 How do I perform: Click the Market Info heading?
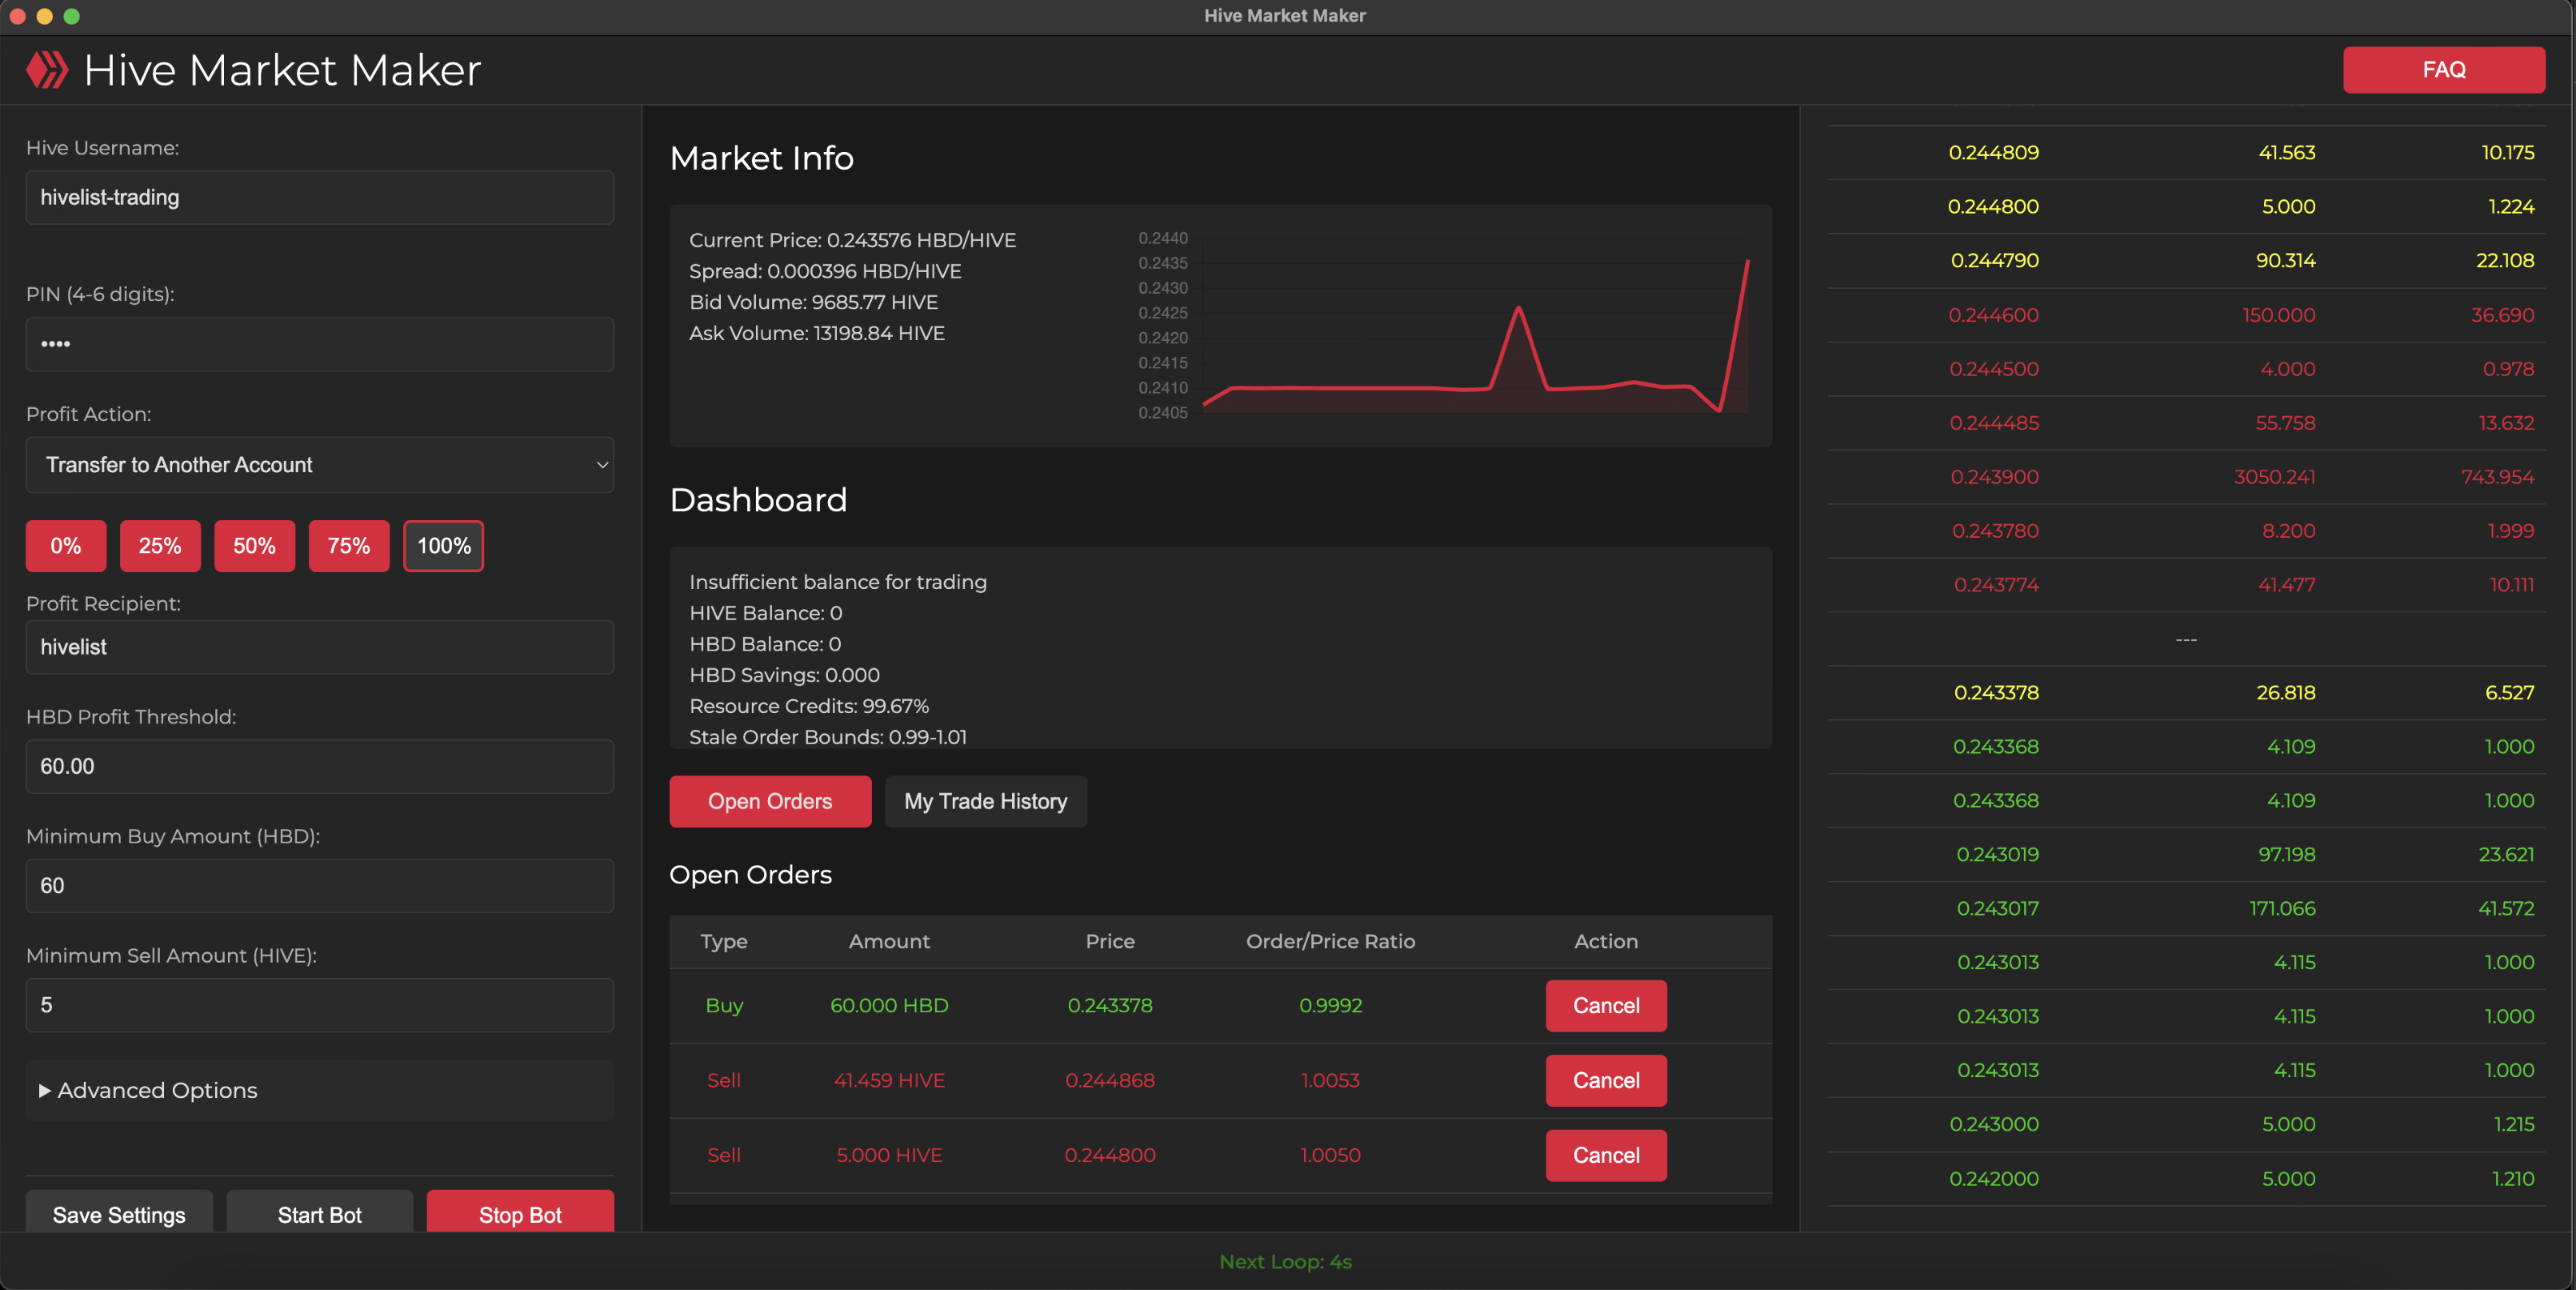[x=761, y=158]
